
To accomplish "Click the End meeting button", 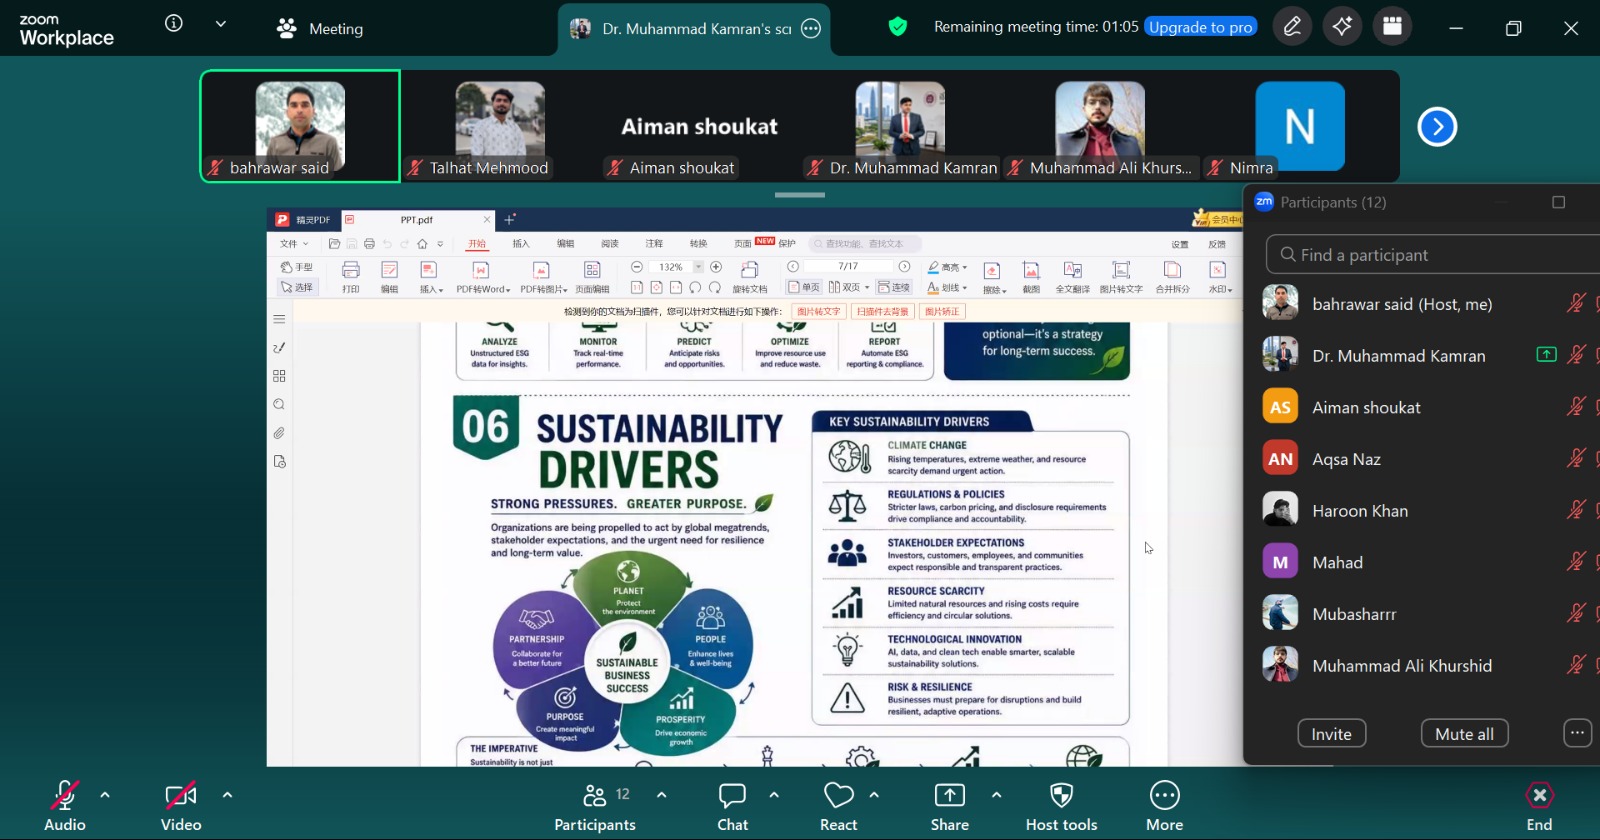I will tap(1539, 806).
